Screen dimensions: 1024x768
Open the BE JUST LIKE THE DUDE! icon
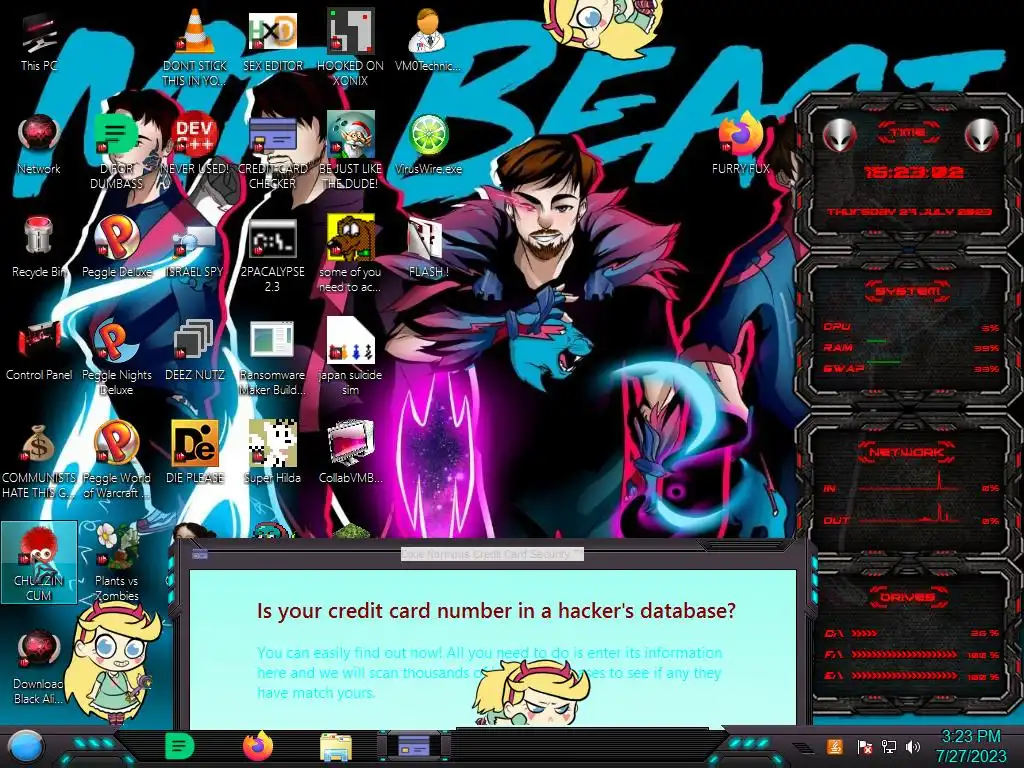pos(350,150)
